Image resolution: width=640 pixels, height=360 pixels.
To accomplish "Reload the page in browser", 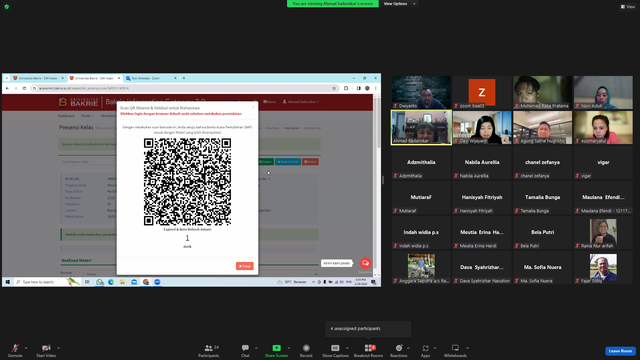I will (x=24, y=88).
